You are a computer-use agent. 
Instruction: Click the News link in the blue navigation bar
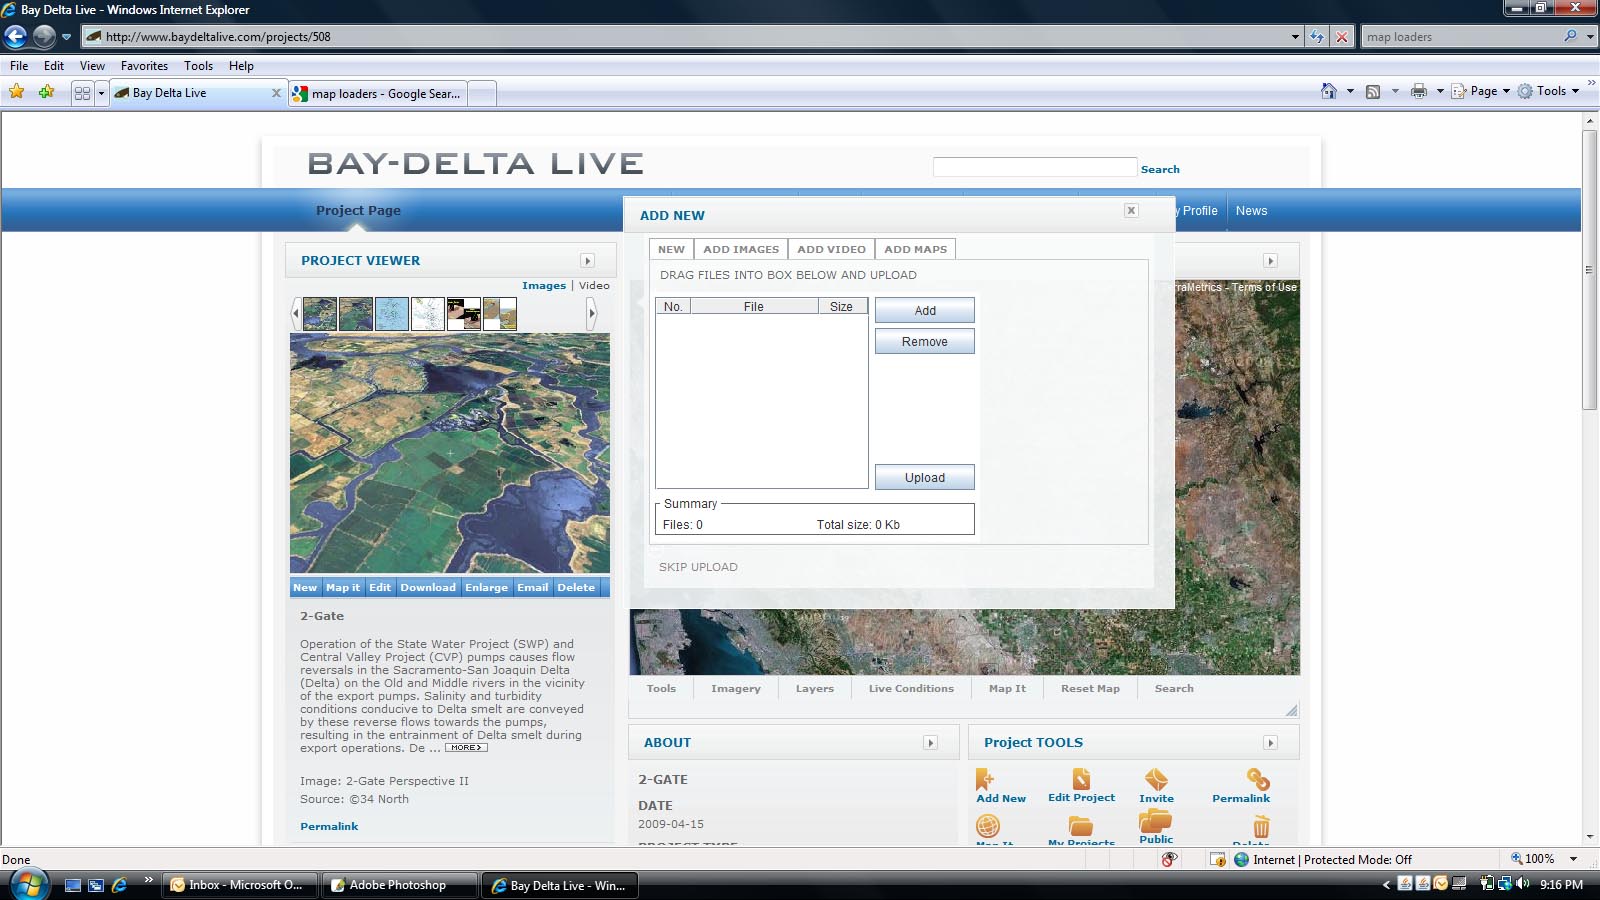[x=1251, y=211]
